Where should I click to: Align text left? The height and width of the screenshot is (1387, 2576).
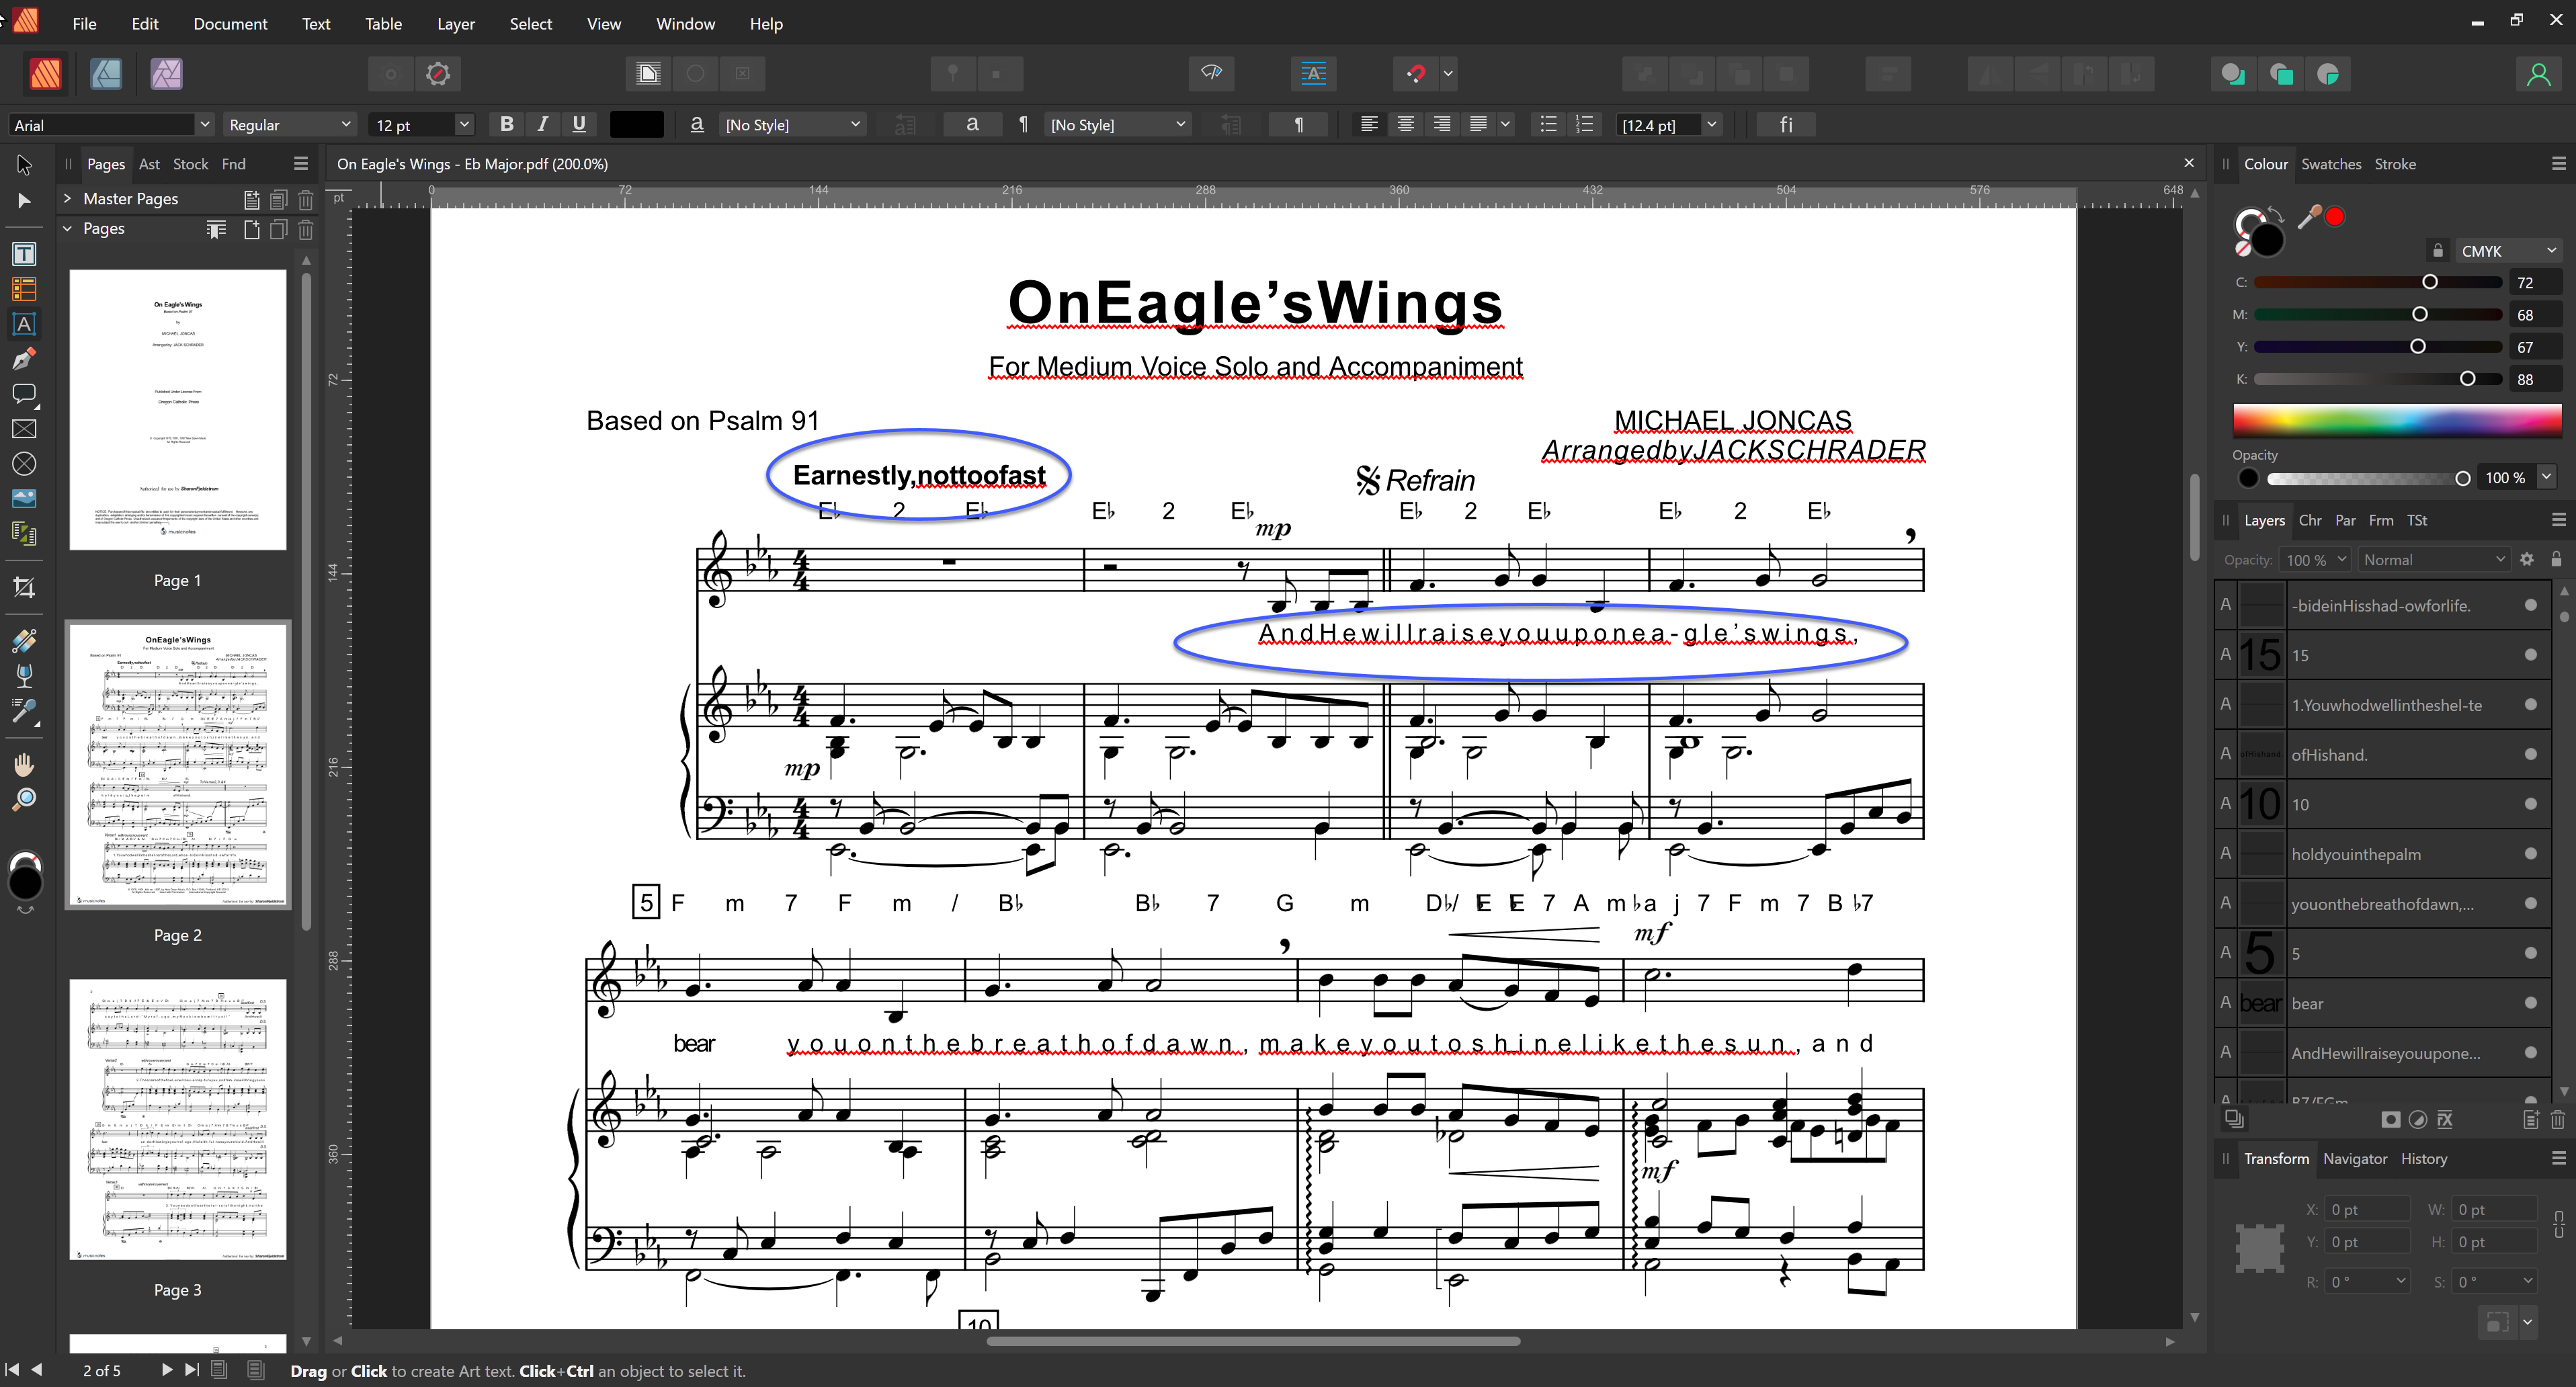[1369, 124]
